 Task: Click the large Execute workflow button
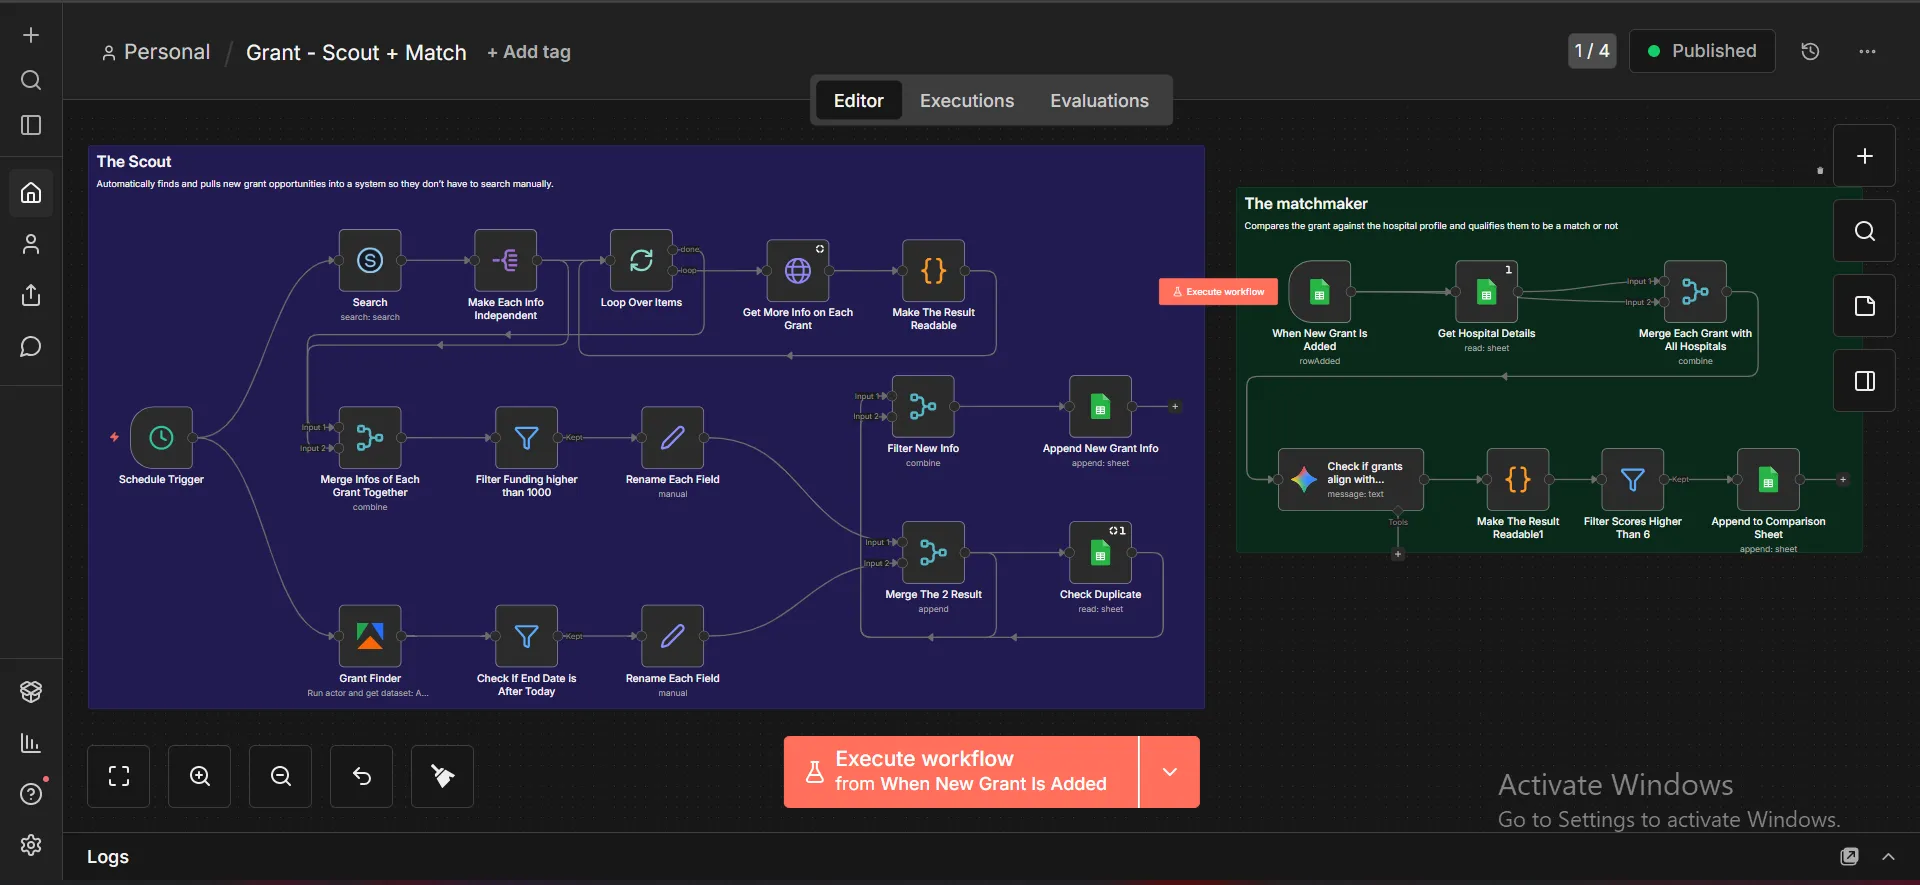pos(961,772)
